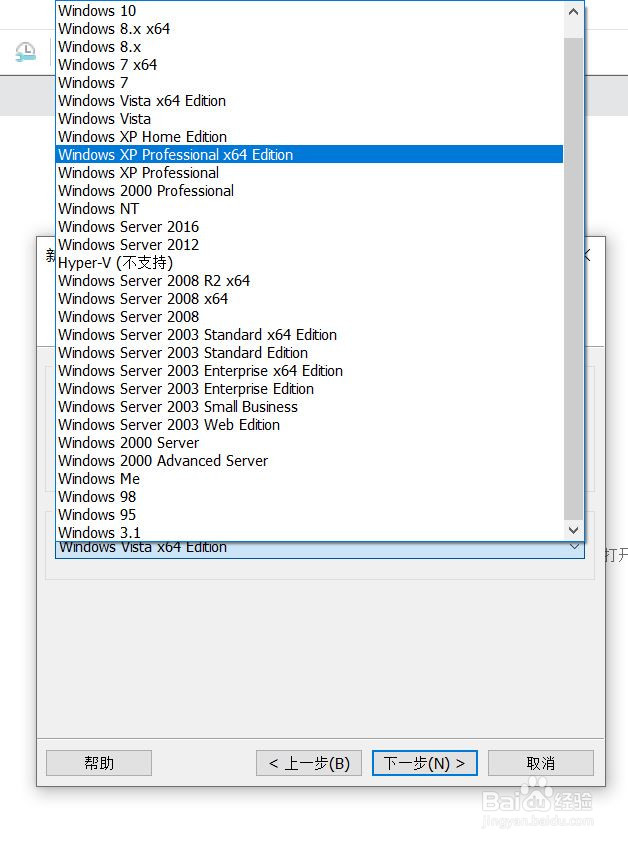
Task: Choose Windows Server 2003 Small Business
Action: [x=310, y=406]
